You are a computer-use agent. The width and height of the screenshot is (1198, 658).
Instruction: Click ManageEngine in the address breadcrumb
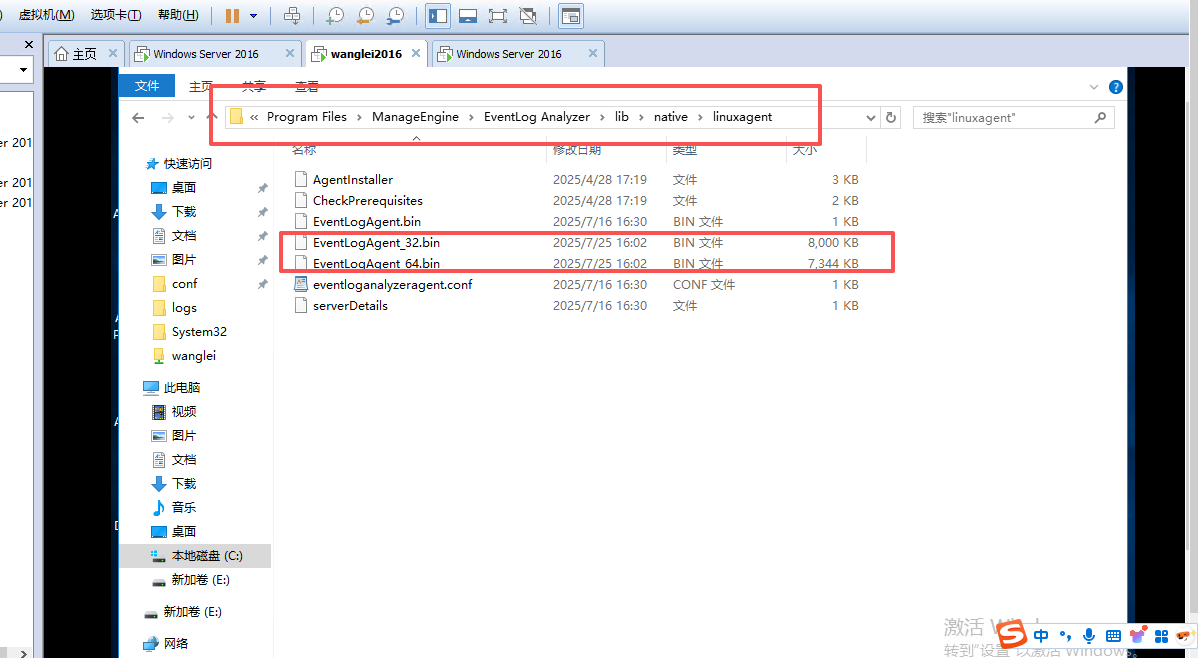click(415, 117)
